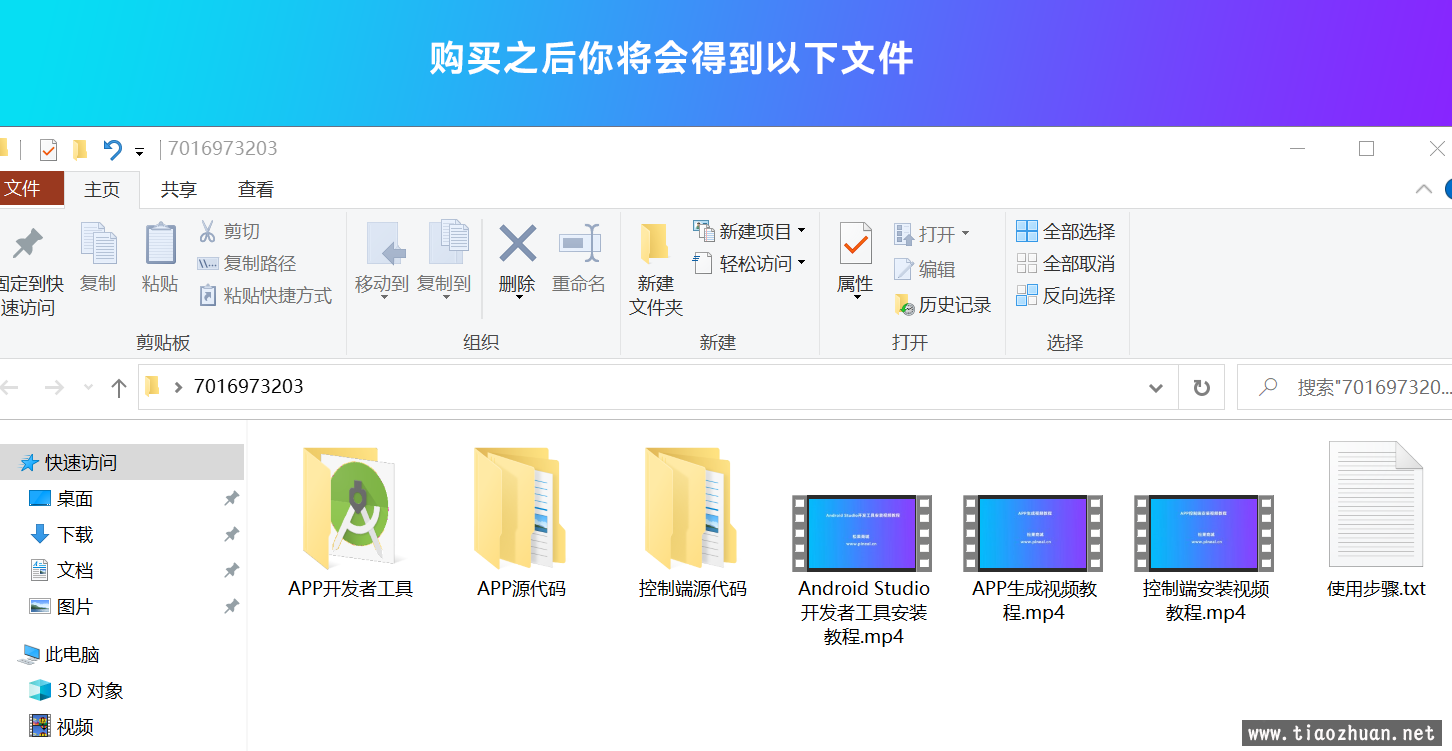
Task: Open the Share (共享) ribbon tab
Action: [x=179, y=189]
